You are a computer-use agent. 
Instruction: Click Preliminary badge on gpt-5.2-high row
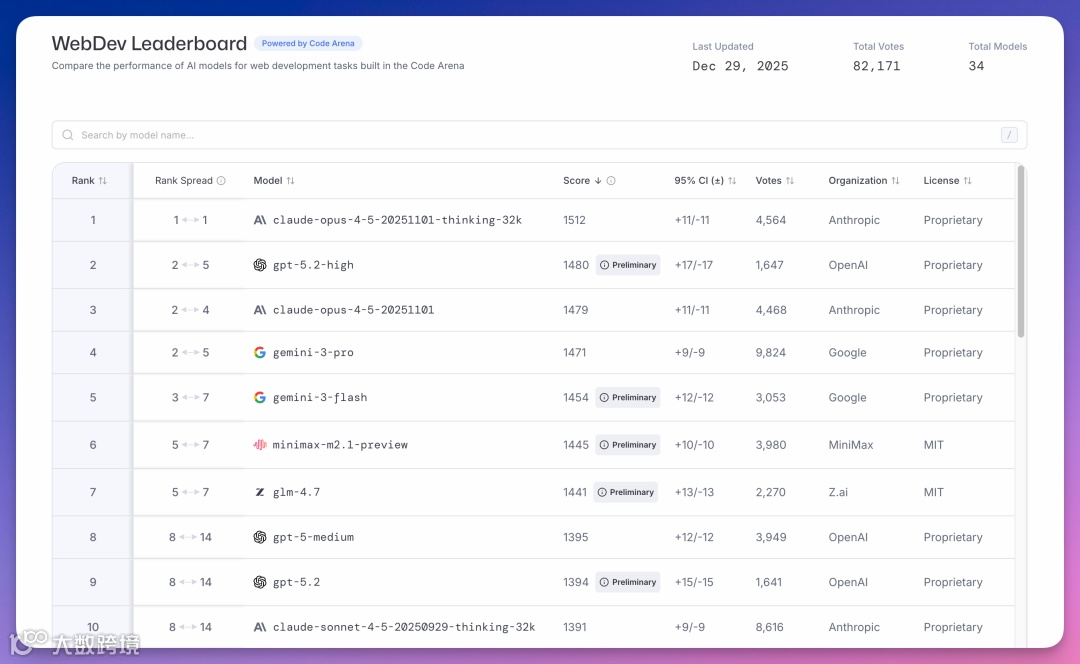point(627,265)
